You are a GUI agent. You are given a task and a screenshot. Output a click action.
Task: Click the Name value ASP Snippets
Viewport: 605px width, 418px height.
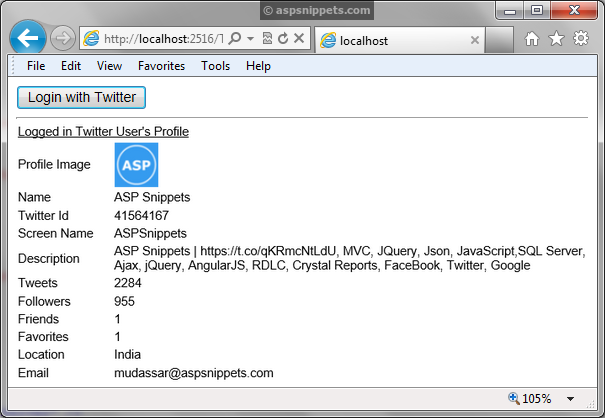coord(152,197)
